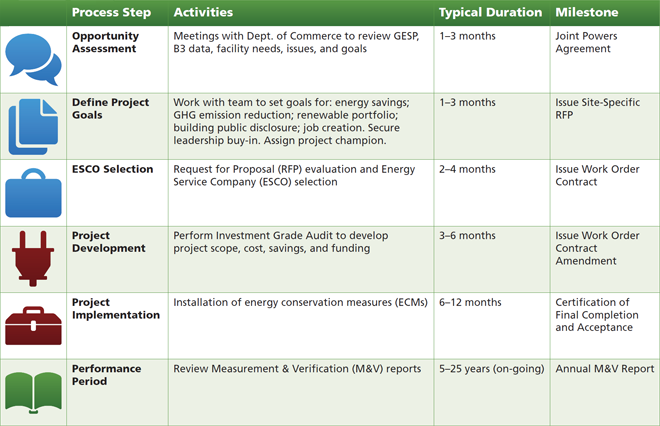Viewport: 660px width, 426px height.
Task: Select the Typical Duration column header
Action: (x=490, y=12)
